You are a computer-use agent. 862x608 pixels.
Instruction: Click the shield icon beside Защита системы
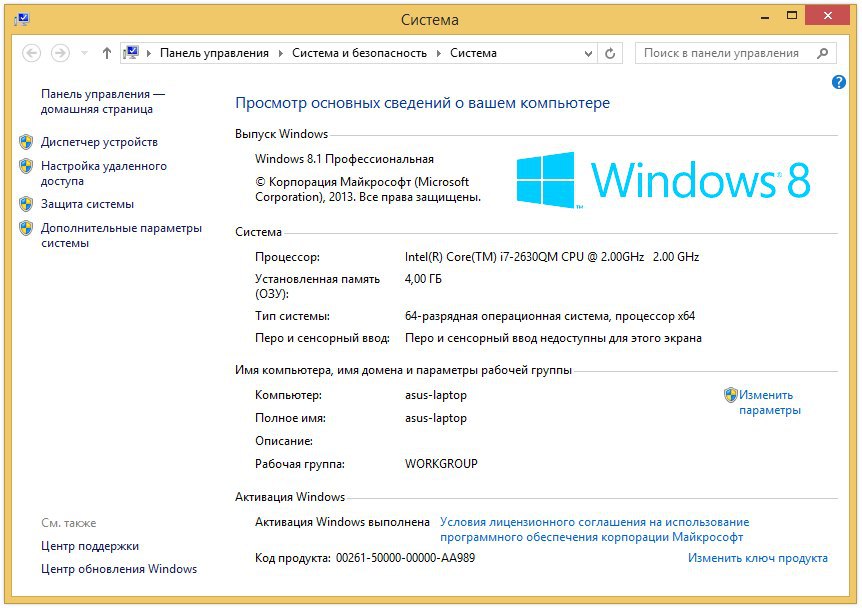26,204
